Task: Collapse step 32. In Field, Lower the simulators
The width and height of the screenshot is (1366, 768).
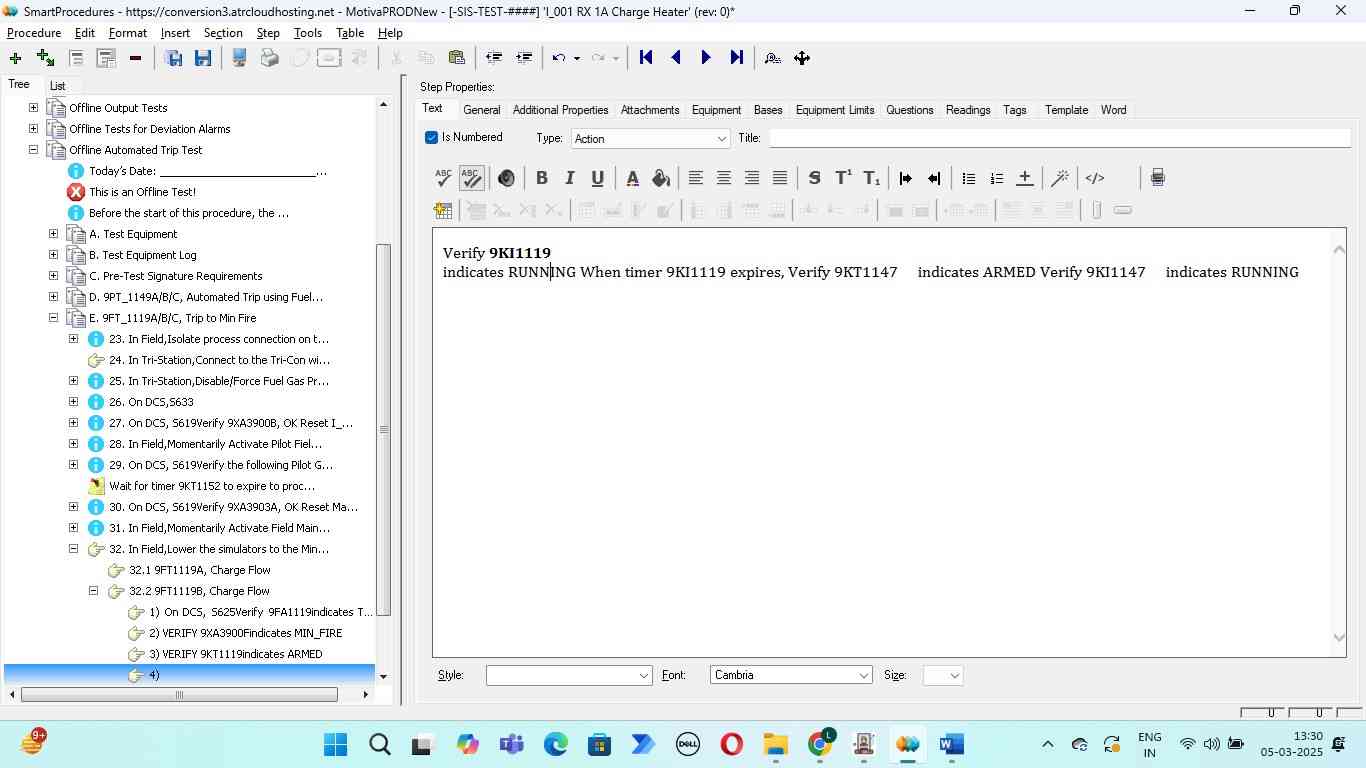Action: [x=73, y=548]
